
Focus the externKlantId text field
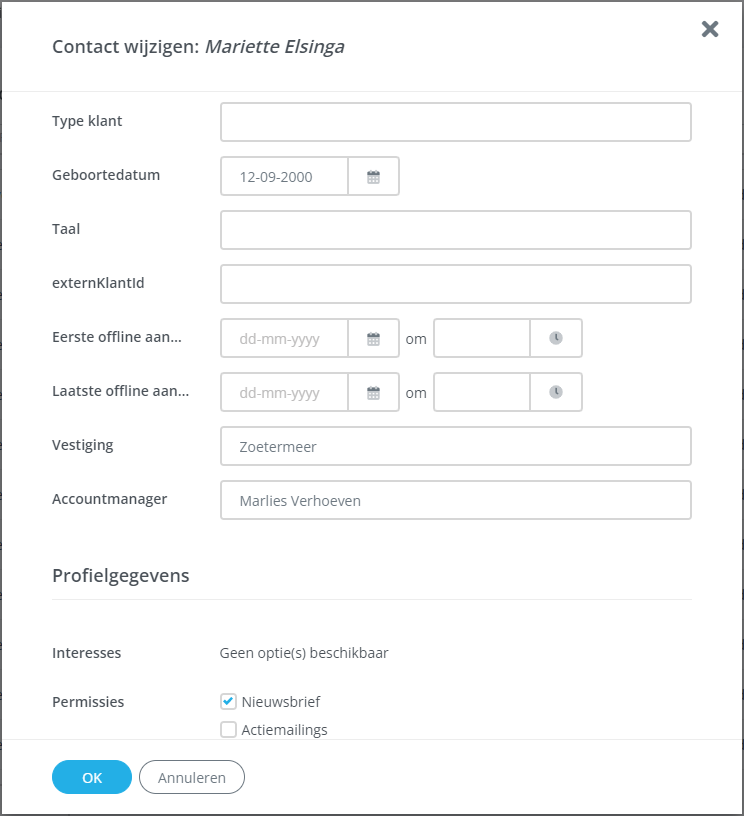[455, 284]
